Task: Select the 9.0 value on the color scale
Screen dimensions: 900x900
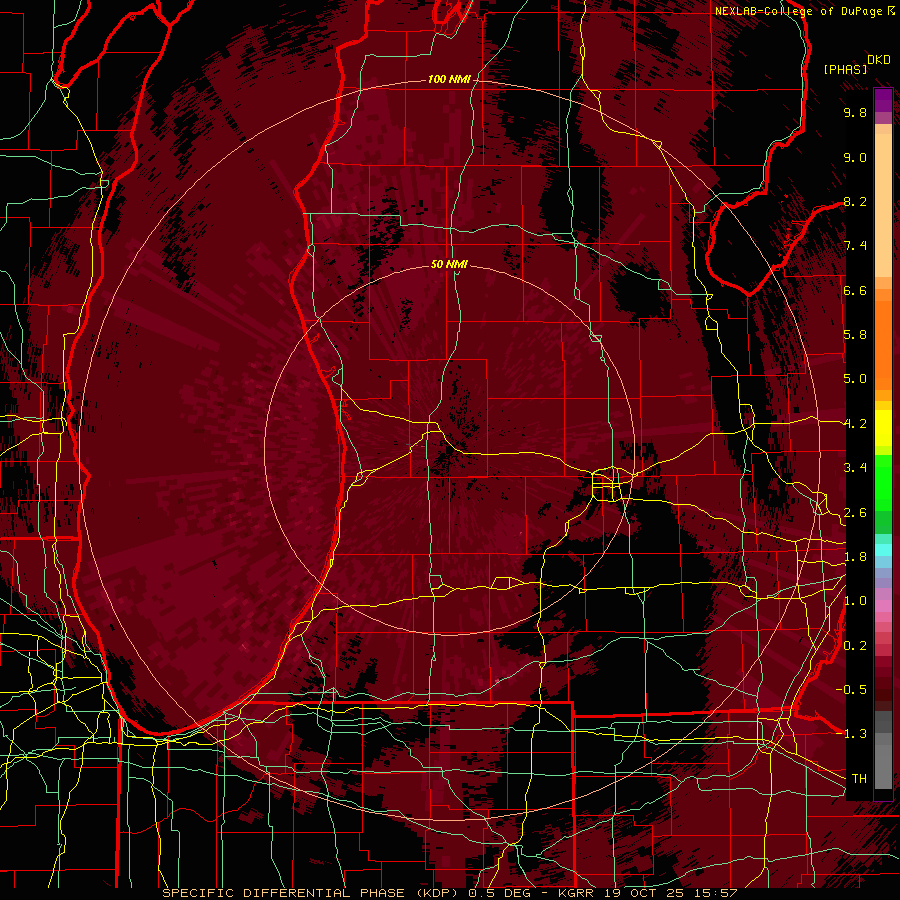Action: tap(855, 157)
